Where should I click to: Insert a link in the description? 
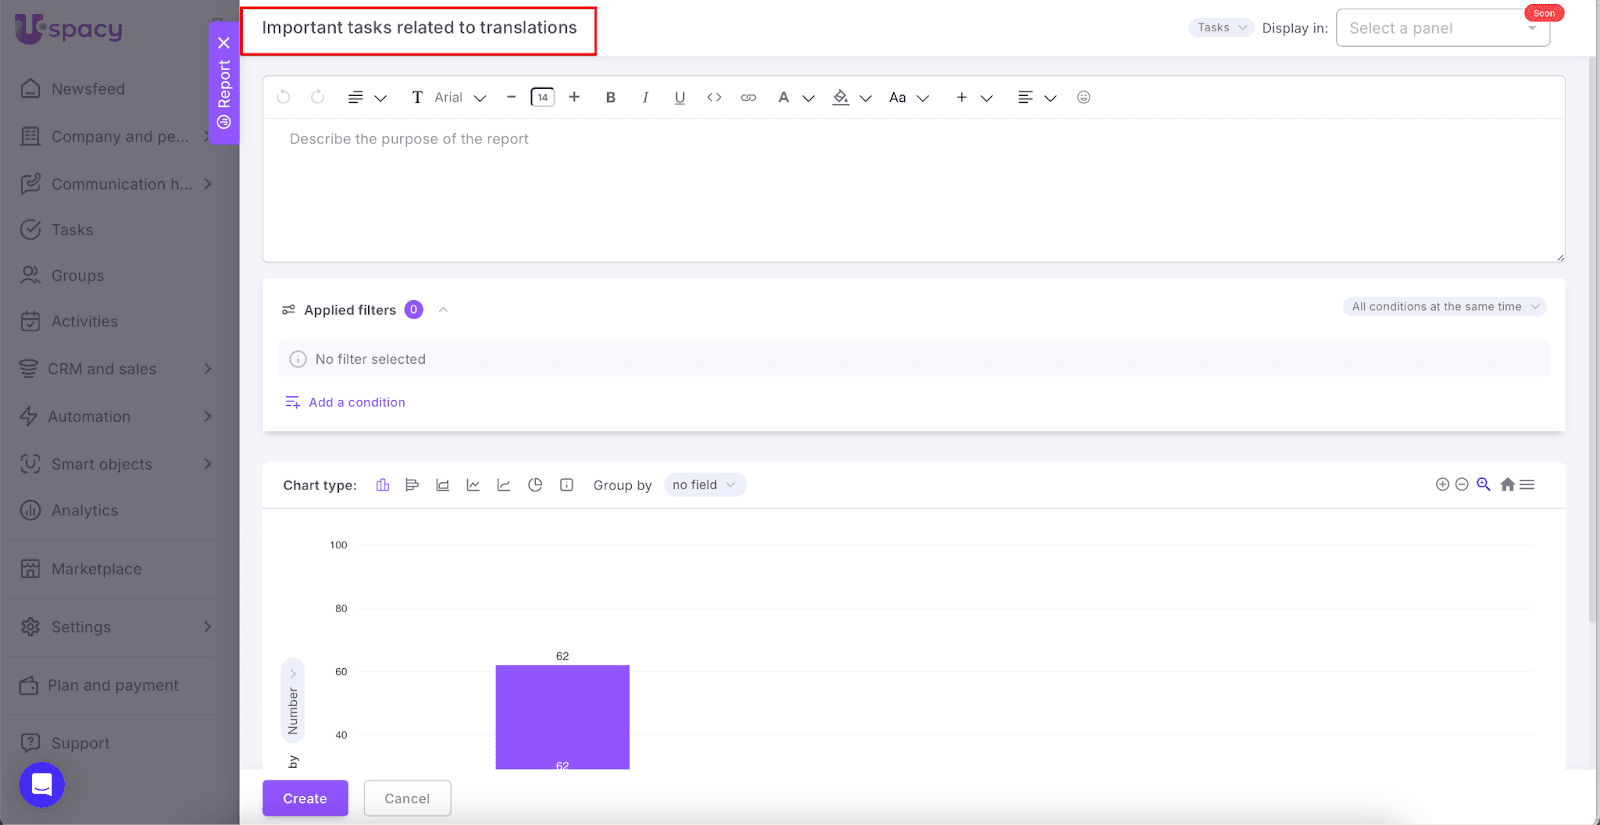pyautogui.click(x=748, y=98)
